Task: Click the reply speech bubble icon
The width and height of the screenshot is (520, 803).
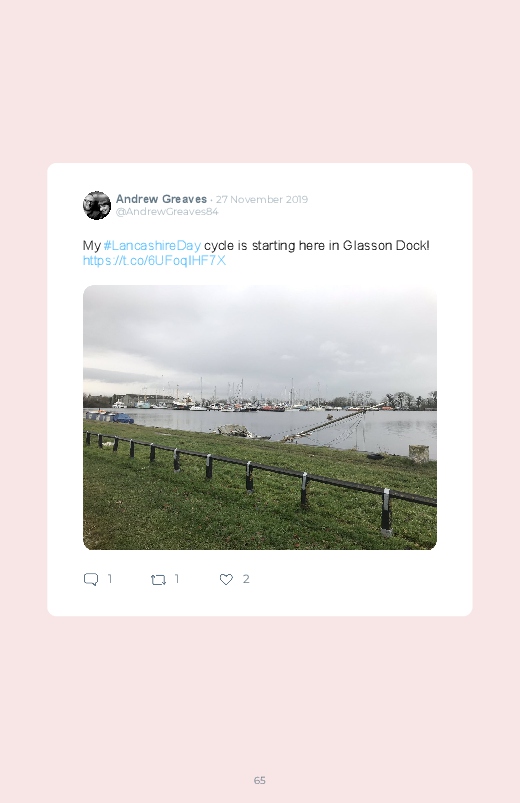Action: tap(91, 579)
